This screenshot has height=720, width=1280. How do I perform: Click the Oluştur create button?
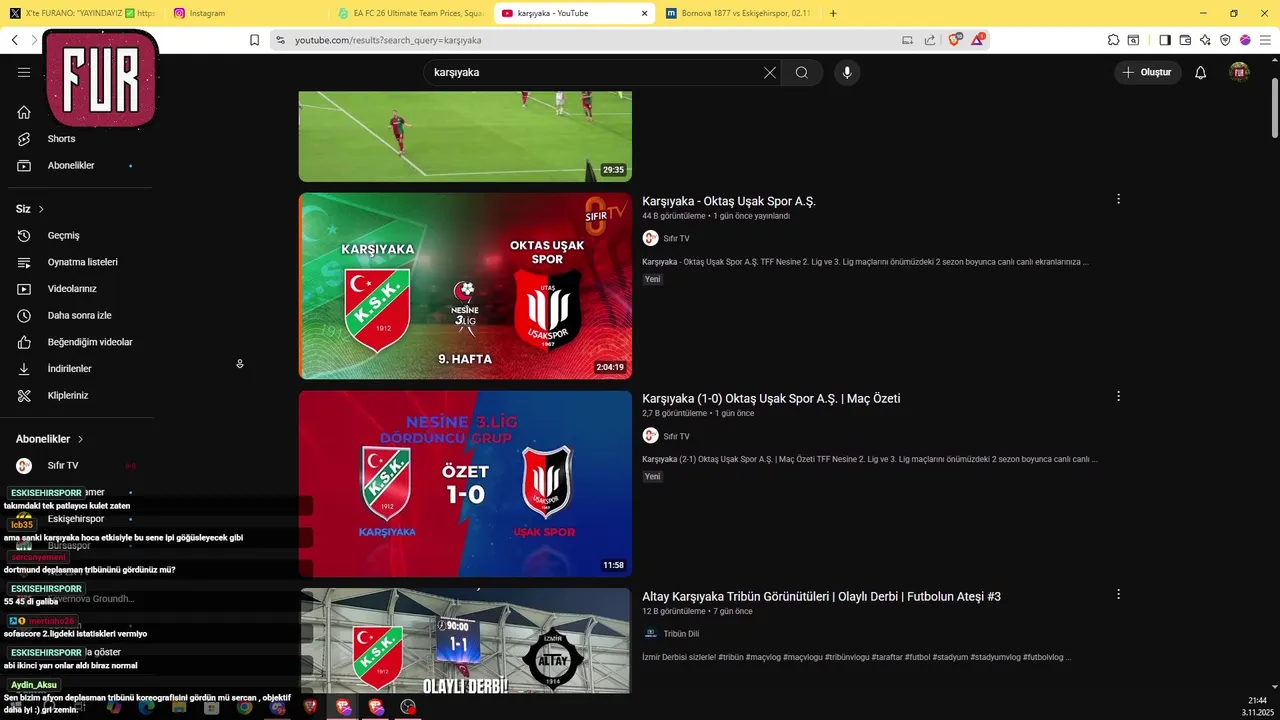[x=1148, y=72]
